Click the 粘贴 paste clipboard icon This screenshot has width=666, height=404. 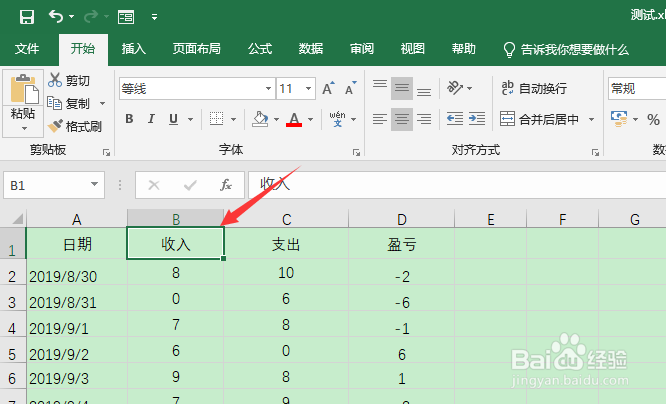(x=23, y=89)
